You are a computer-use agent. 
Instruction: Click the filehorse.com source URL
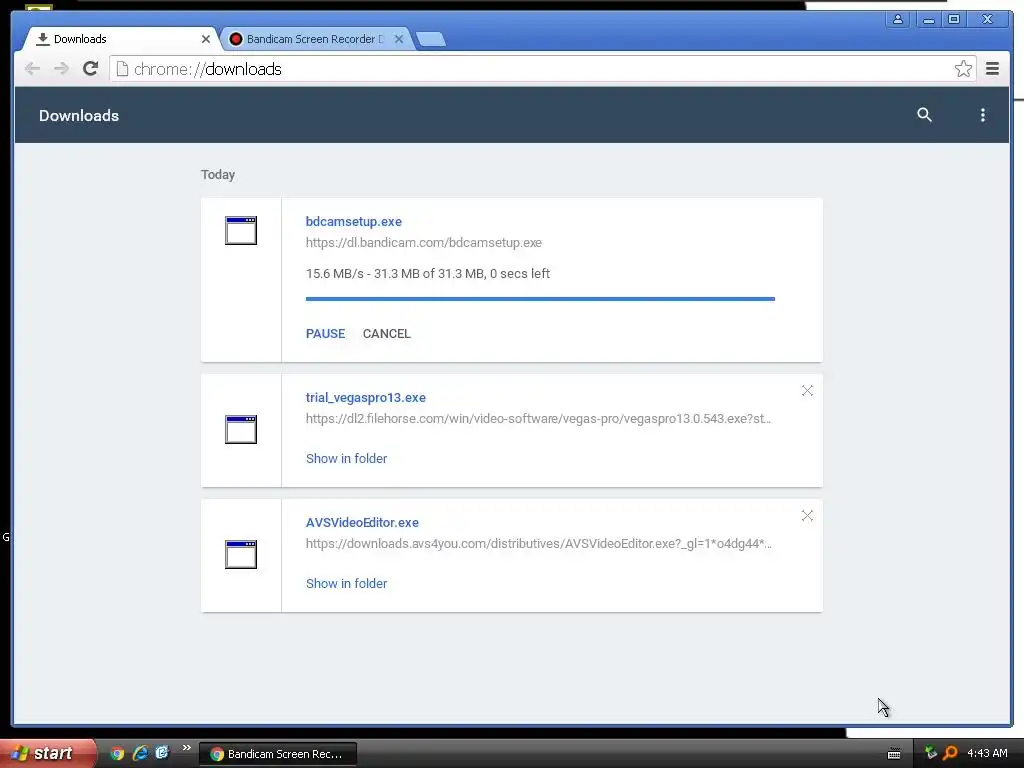[538, 419]
